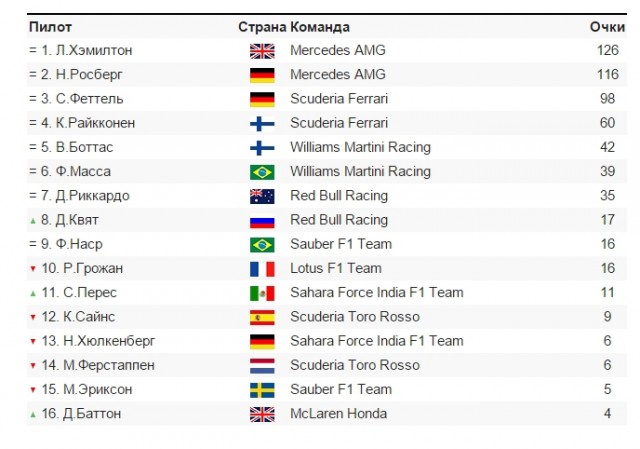Click McLaren Honda team name
The image size is (640, 449).
tap(338, 413)
